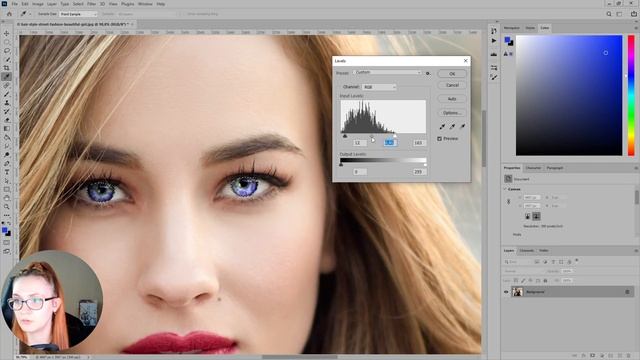Open the layer blend mode dropdown
Screen dimensions: 640x360
click(523, 271)
